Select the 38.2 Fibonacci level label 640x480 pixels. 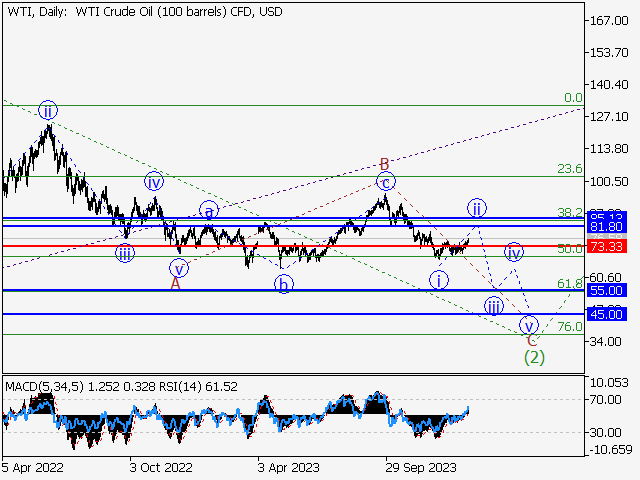click(x=570, y=212)
